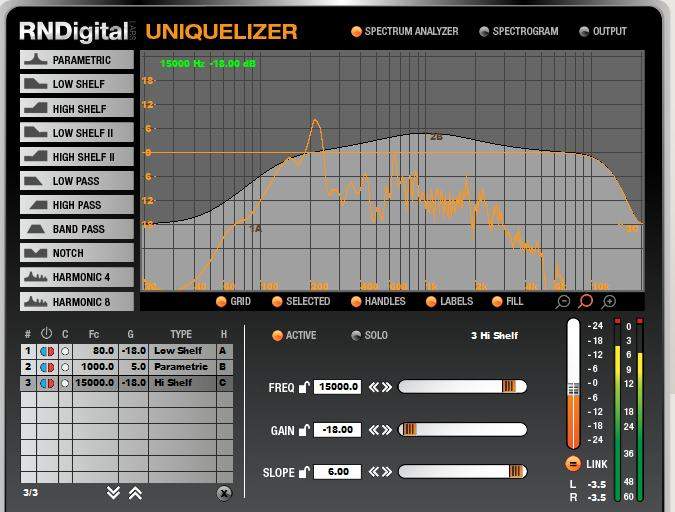This screenshot has height=512, width=675.
Task: Move band down with double-chevron down arrow
Action: pos(113,493)
